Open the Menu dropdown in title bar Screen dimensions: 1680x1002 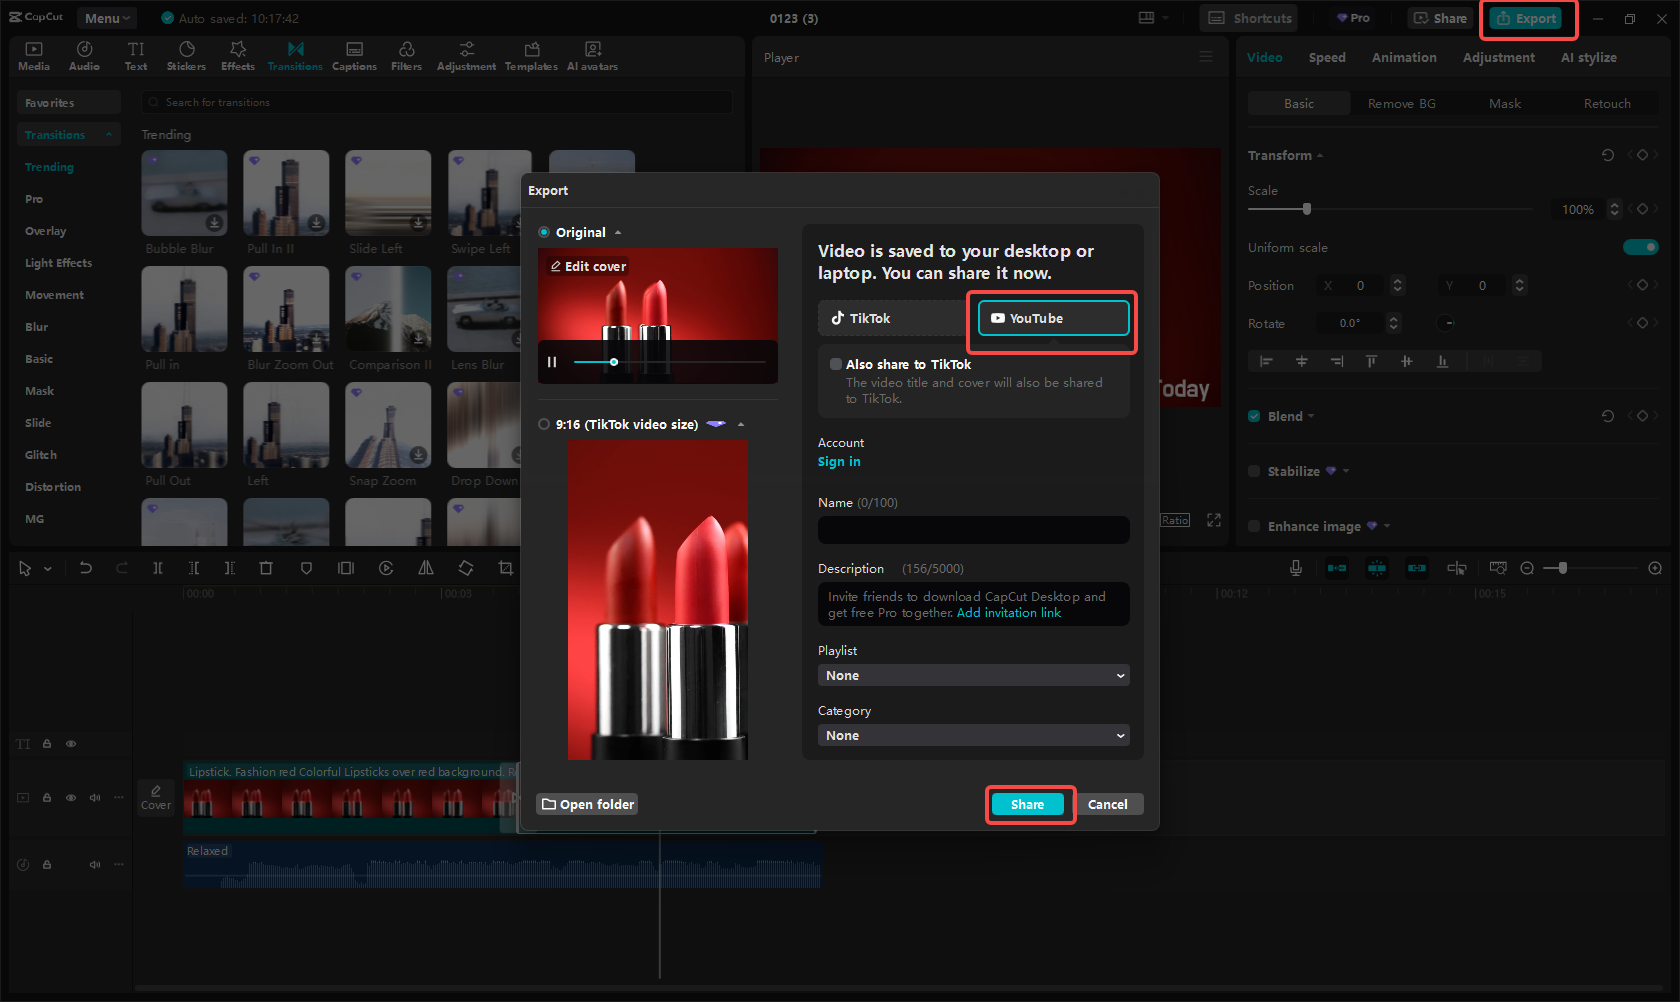click(107, 18)
